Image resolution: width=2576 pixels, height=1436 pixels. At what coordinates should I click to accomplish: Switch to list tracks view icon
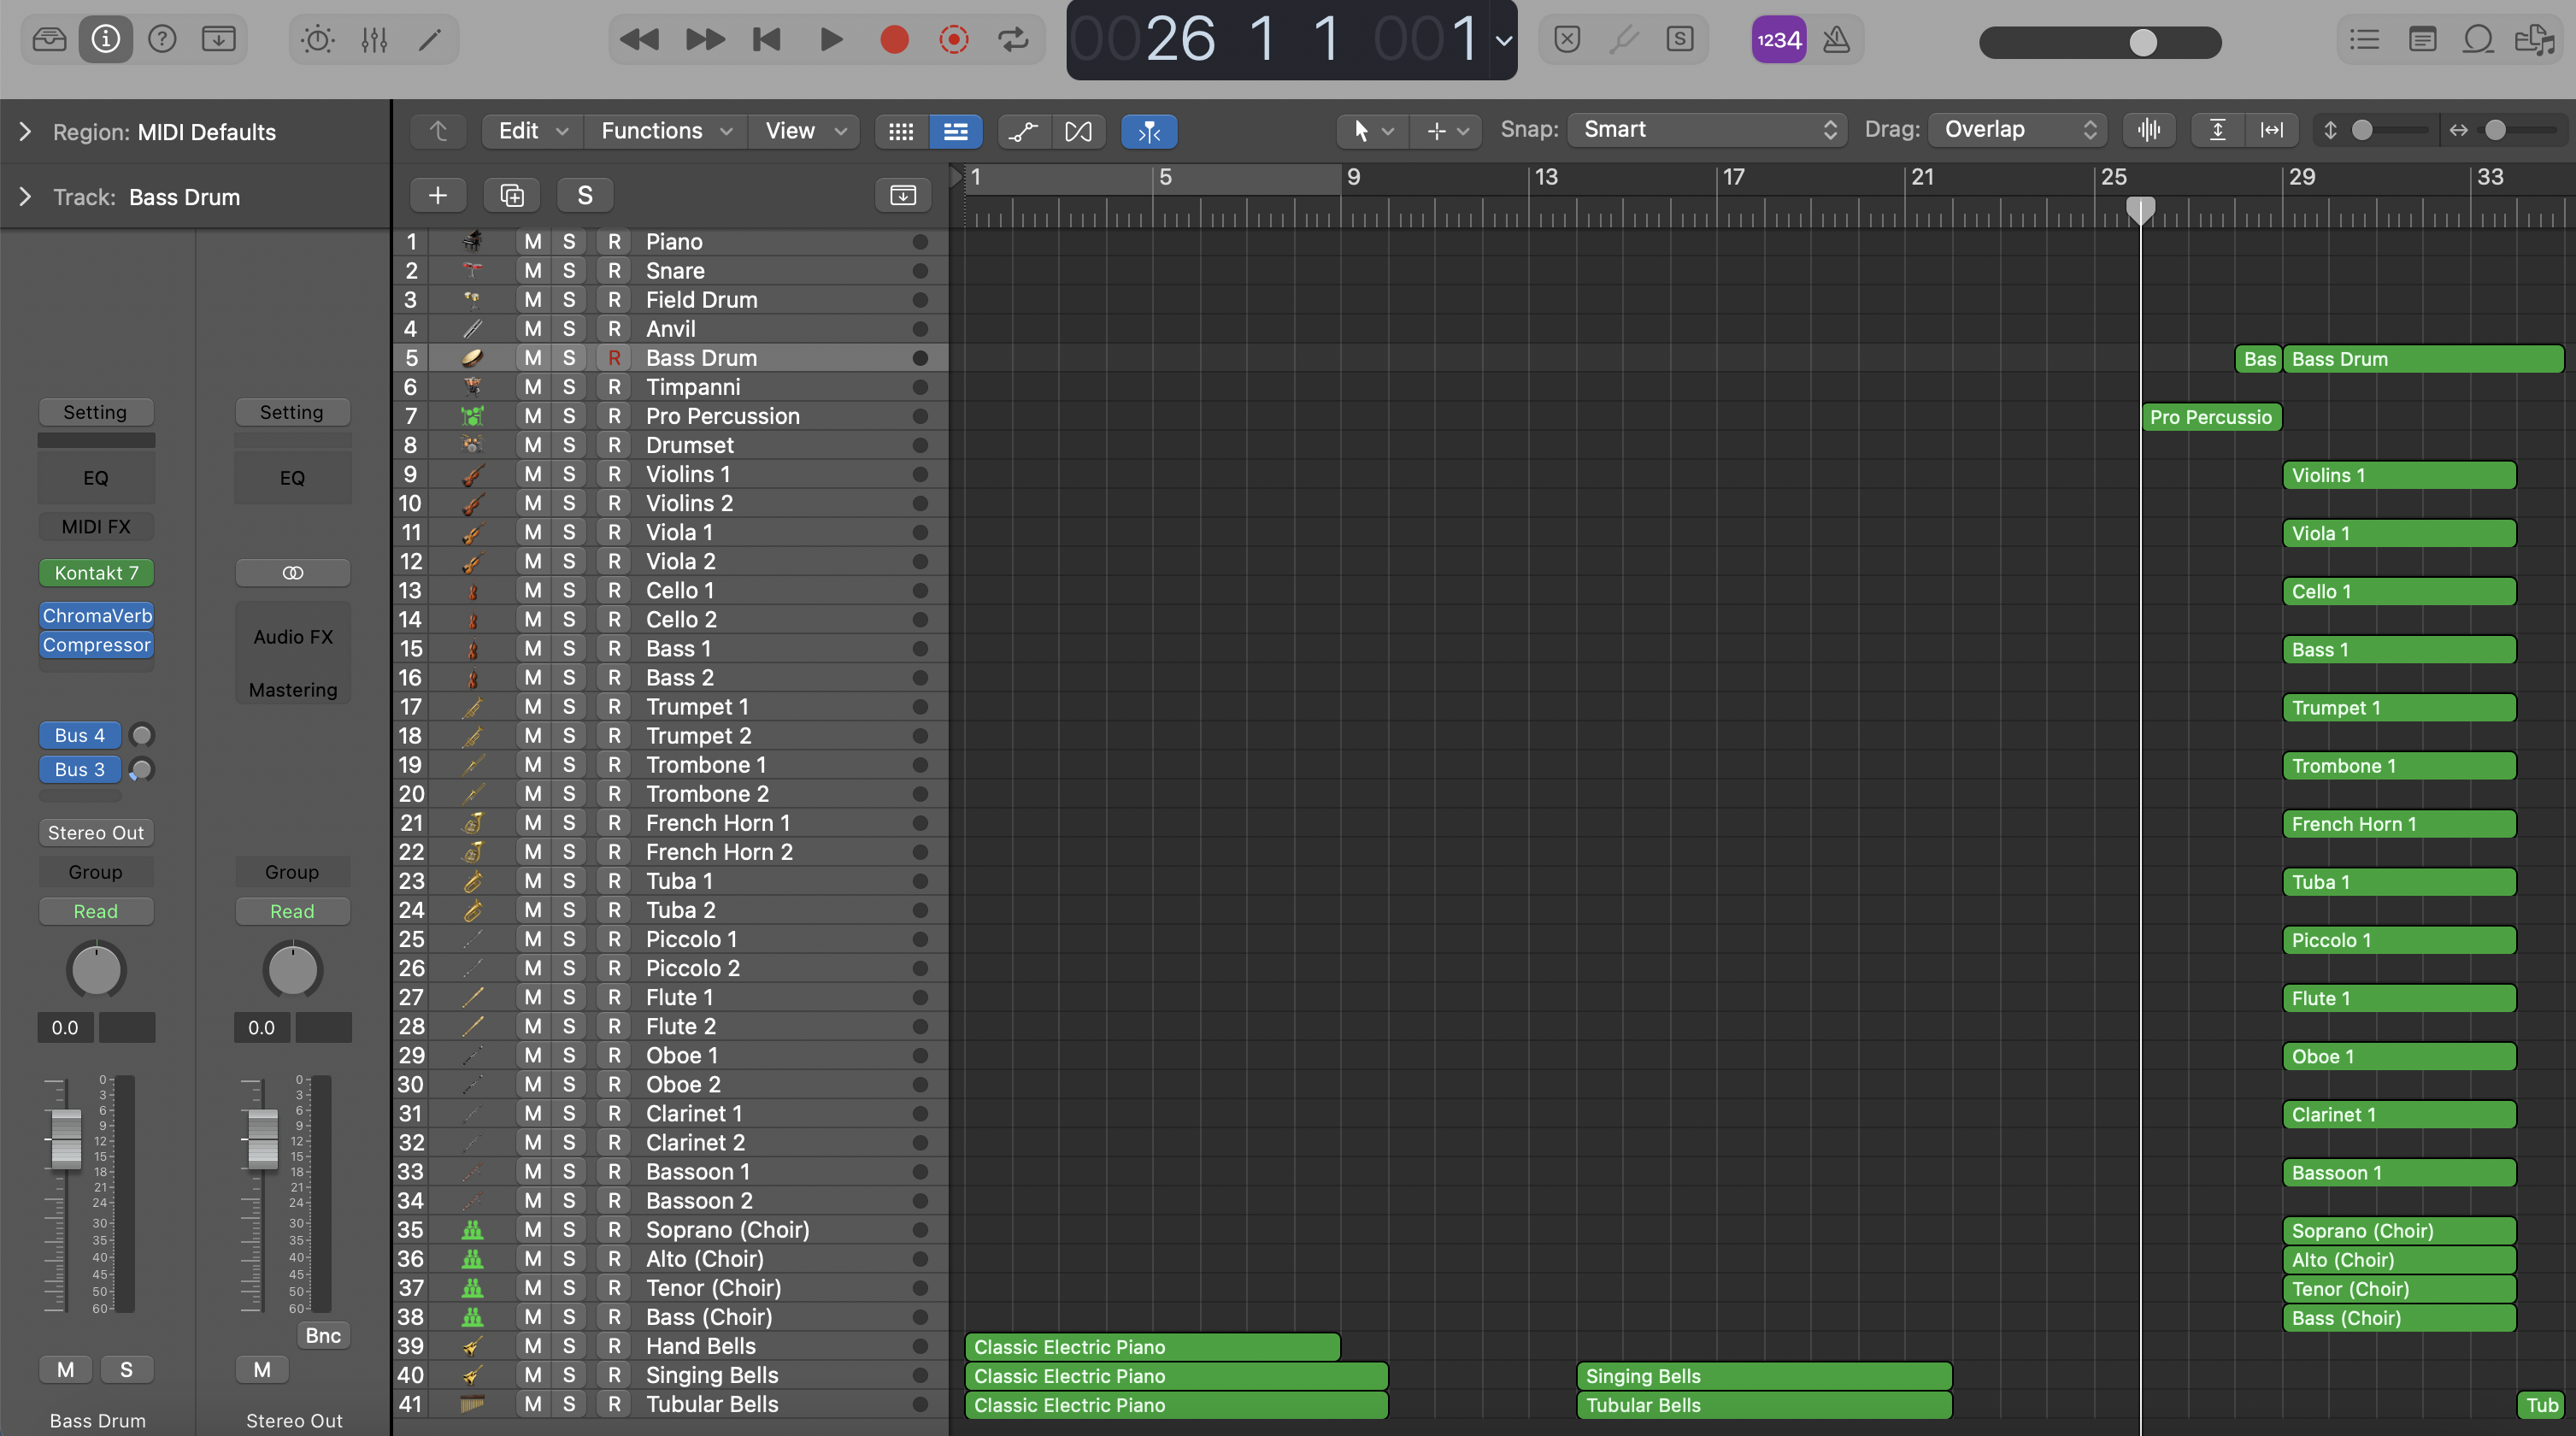pos(955,131)
